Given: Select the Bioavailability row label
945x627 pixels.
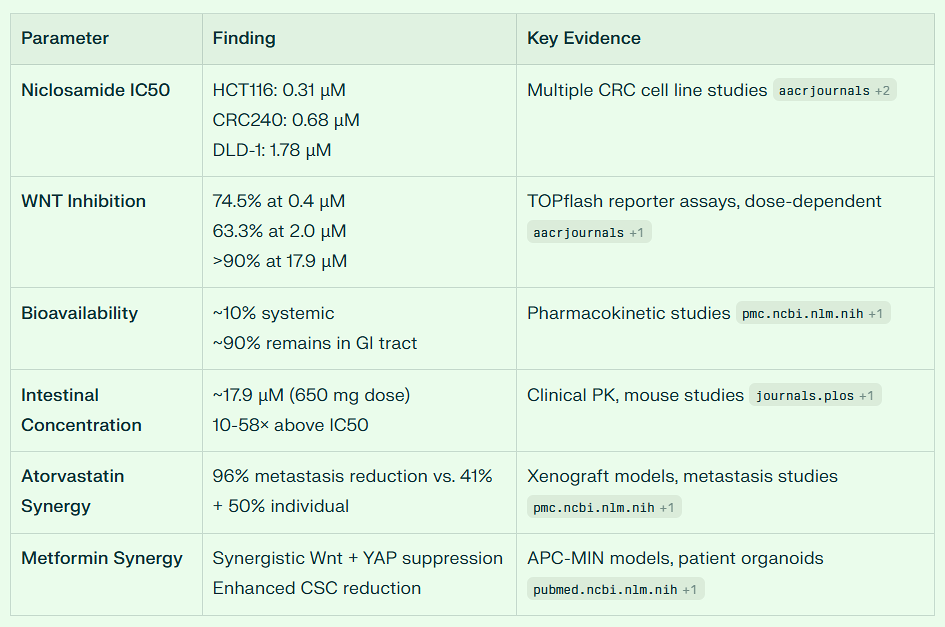Looking at the screenshot, I should pos(79,313).
